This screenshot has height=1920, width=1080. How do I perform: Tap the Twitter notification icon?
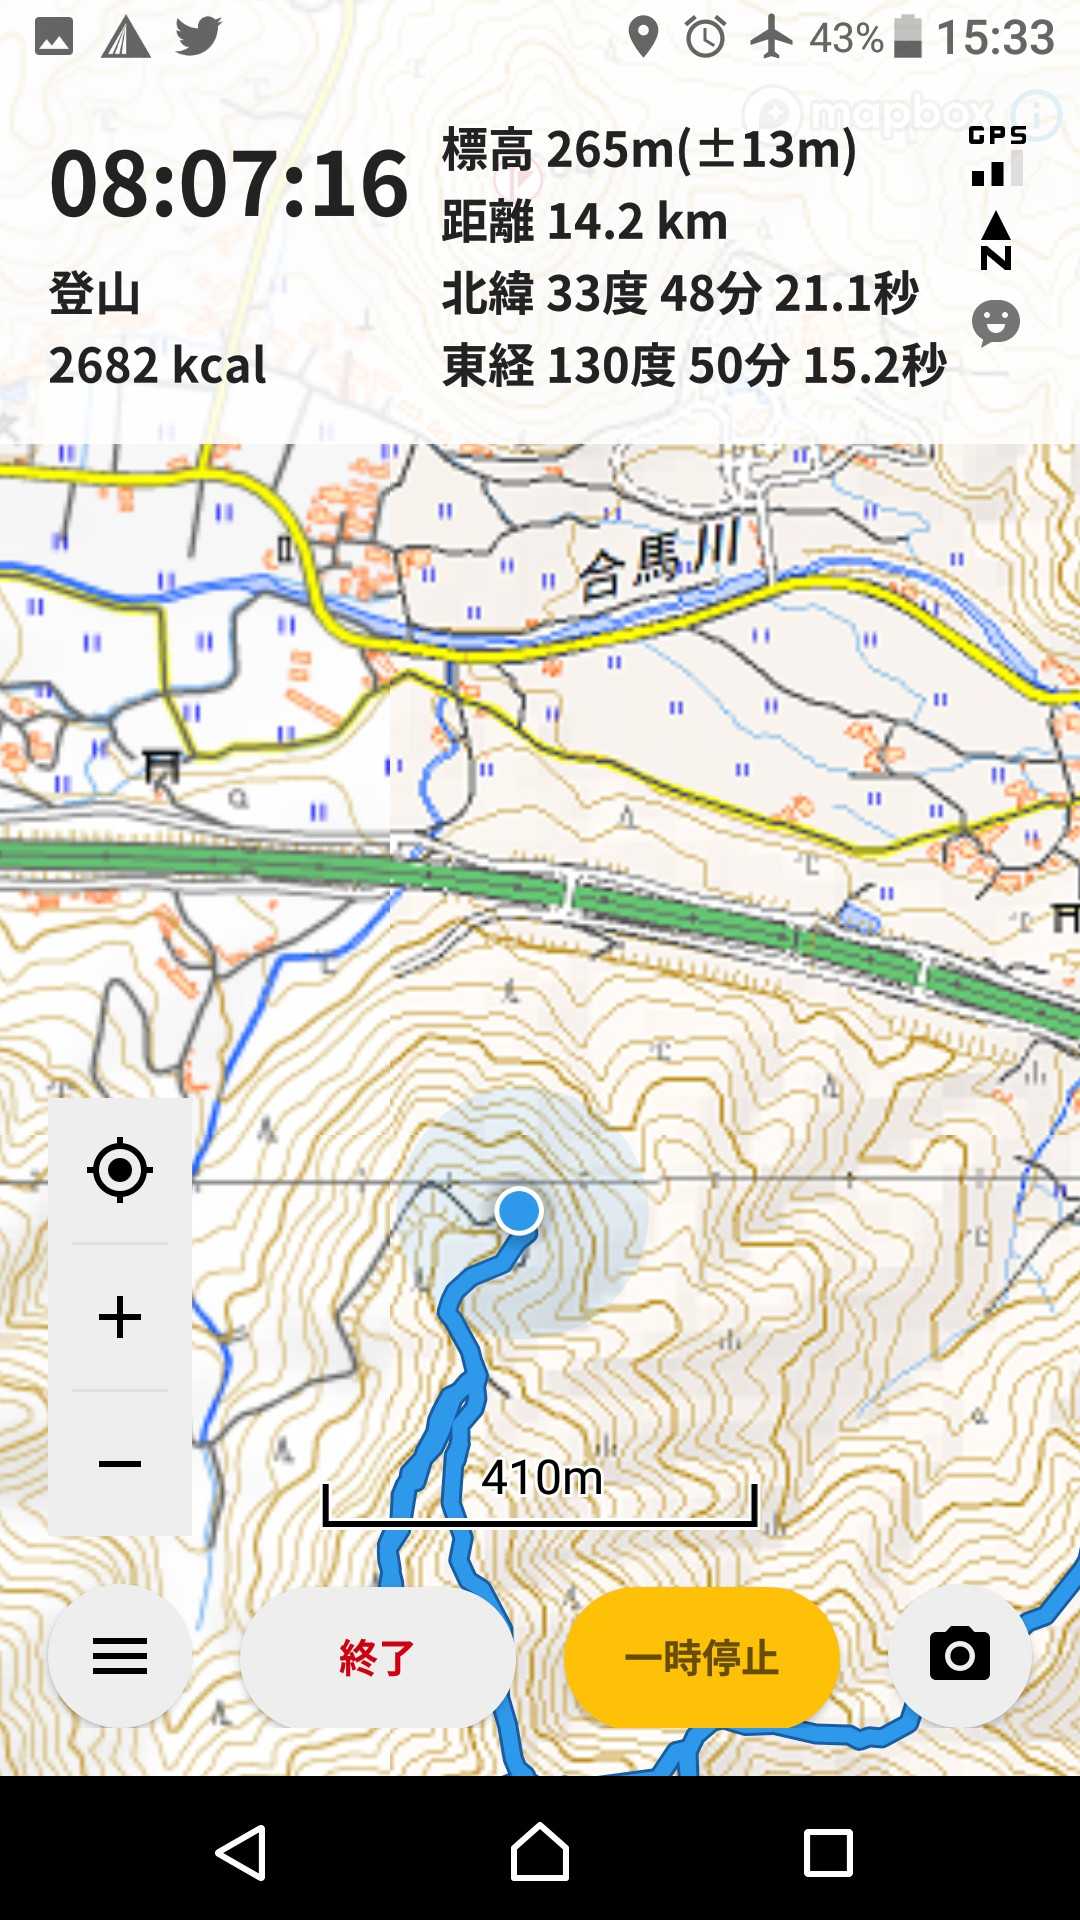pyautogui.click(x=198, y=37)
